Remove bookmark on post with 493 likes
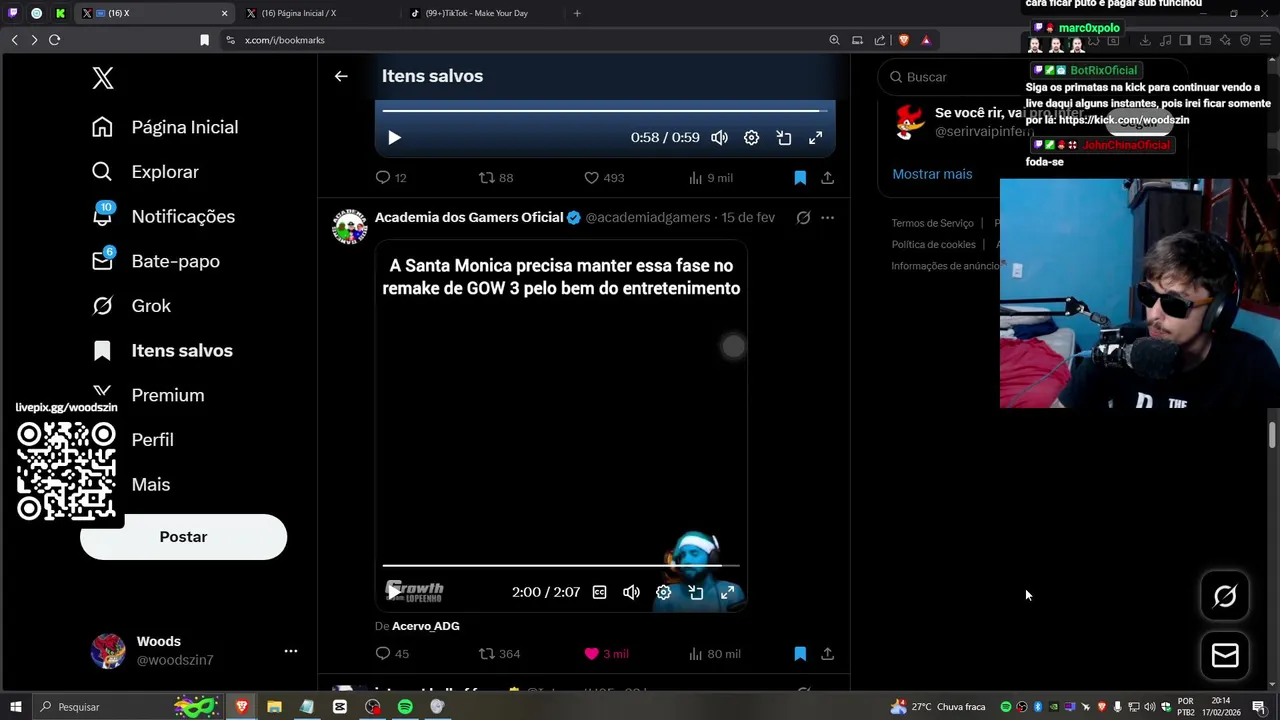The height and width of the screenshot is (720, 1280). point(800,178)
